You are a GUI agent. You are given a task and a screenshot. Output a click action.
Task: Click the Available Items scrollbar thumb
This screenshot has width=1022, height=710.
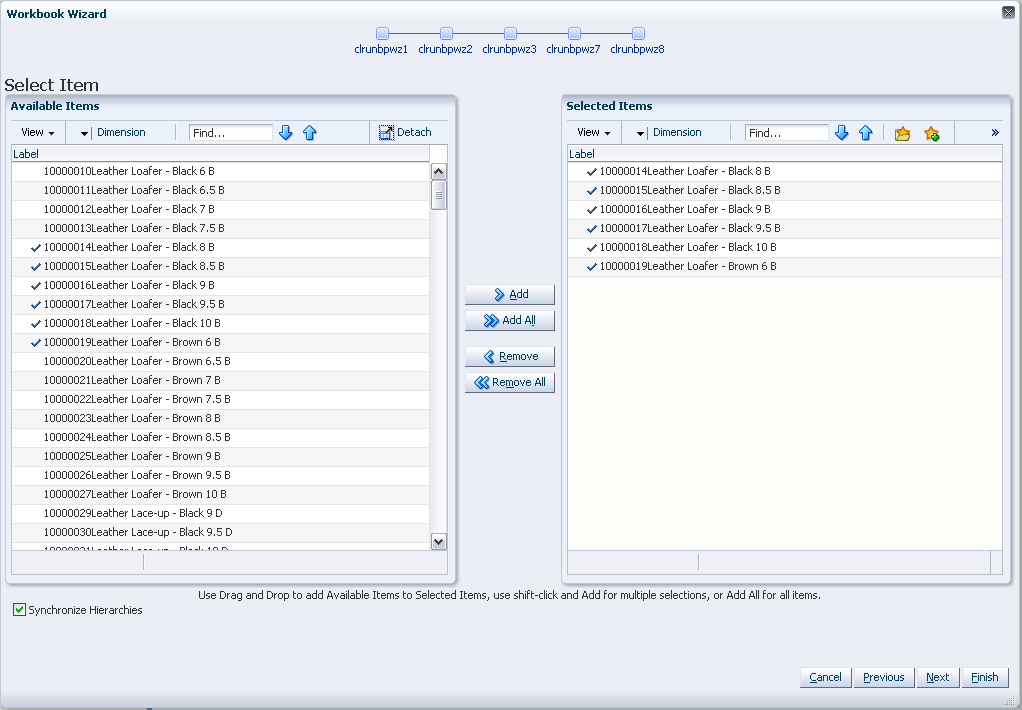439,196
